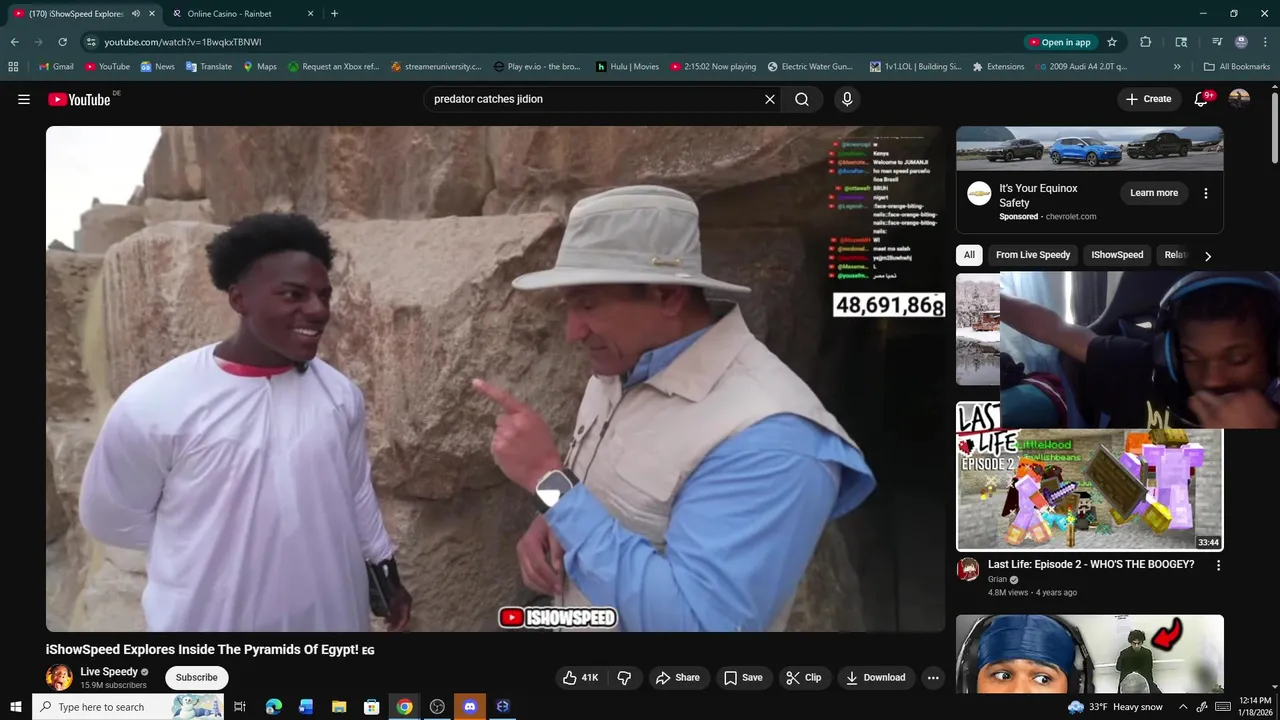Open the Chevrolet Equinox ad banner image
The height and width of the screenshot is (720, 1280).
[1089, 149]
